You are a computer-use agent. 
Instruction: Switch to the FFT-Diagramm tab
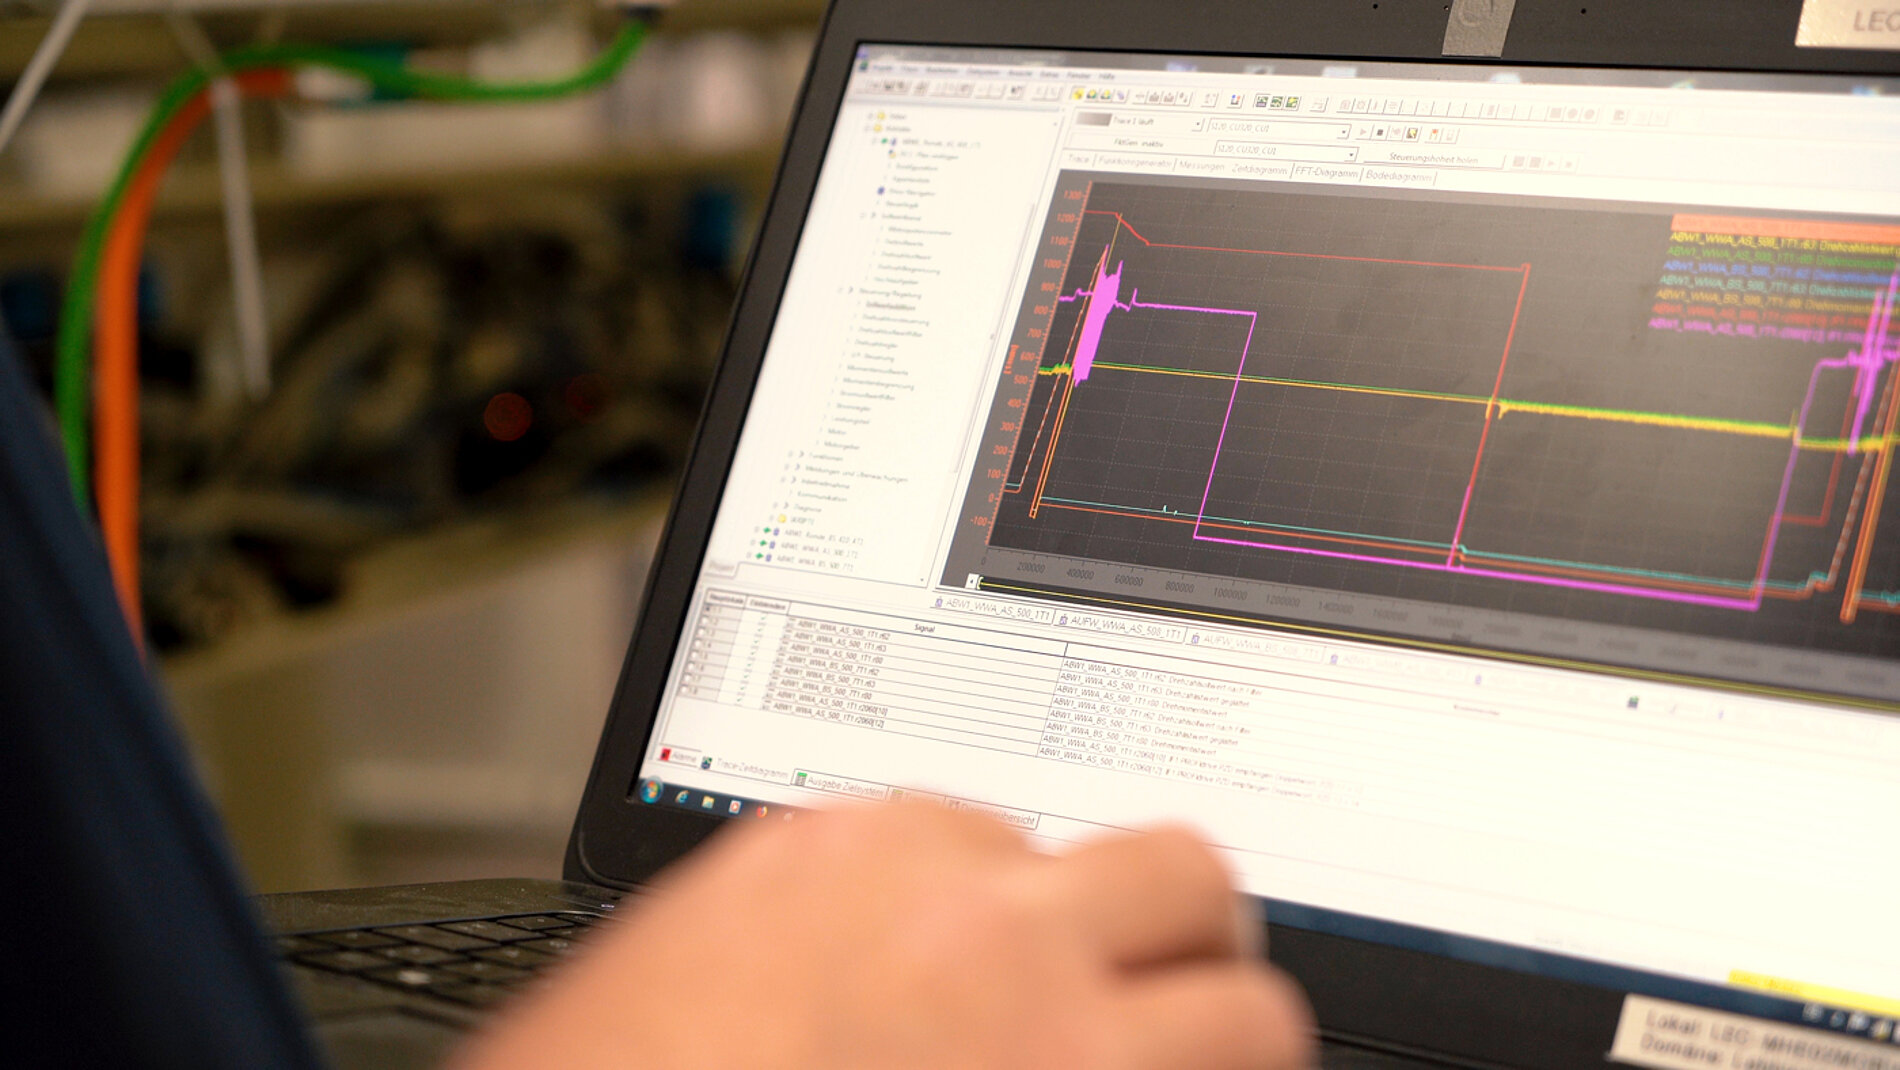coord(1326,173)
